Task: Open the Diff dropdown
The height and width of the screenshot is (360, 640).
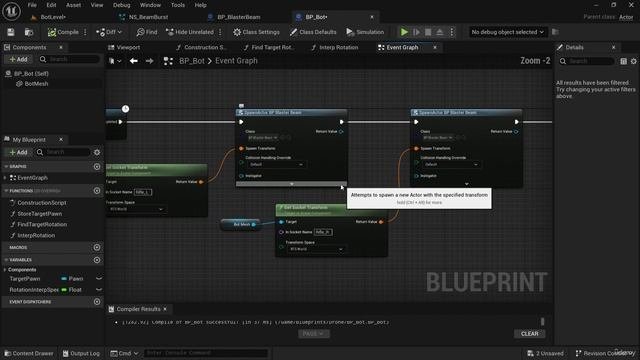Action: click(x=109, y=32)
